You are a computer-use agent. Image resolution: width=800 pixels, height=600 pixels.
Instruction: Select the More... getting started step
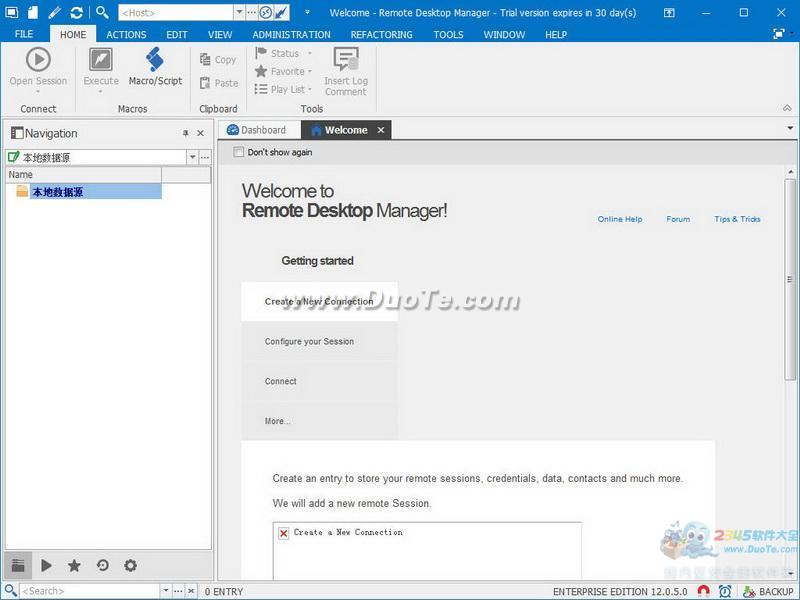click(319, 421)
